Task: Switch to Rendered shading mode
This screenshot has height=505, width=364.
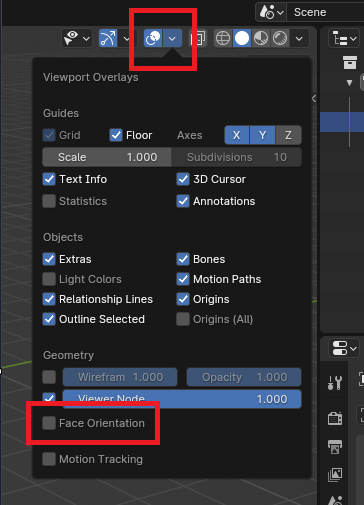Action: [280, 38]
